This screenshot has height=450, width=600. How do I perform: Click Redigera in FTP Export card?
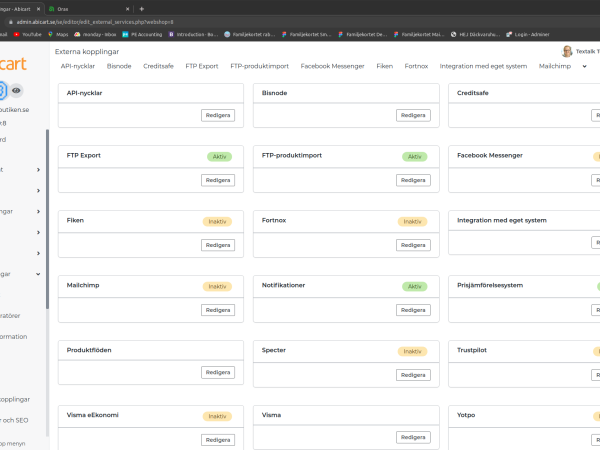pos(218,180)
